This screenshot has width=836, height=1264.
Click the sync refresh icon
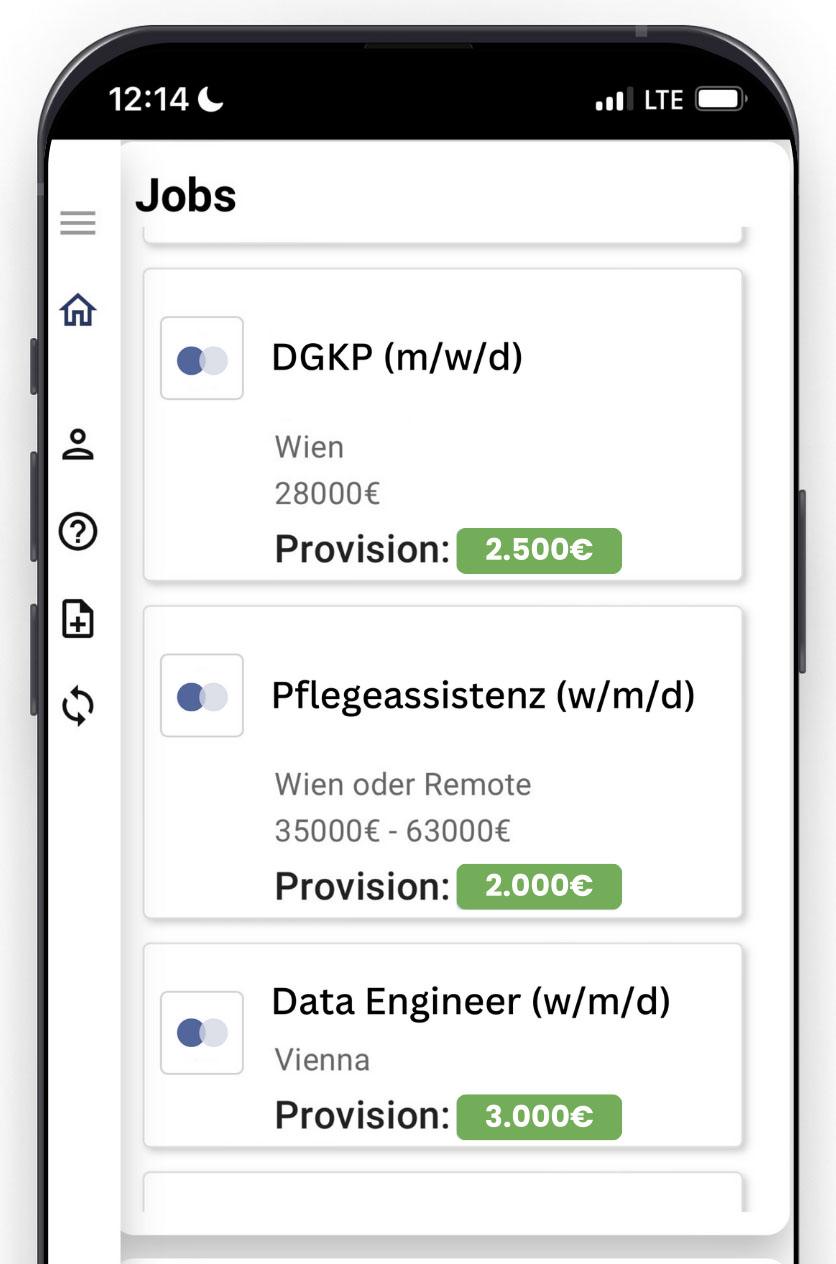pos(78,706)
